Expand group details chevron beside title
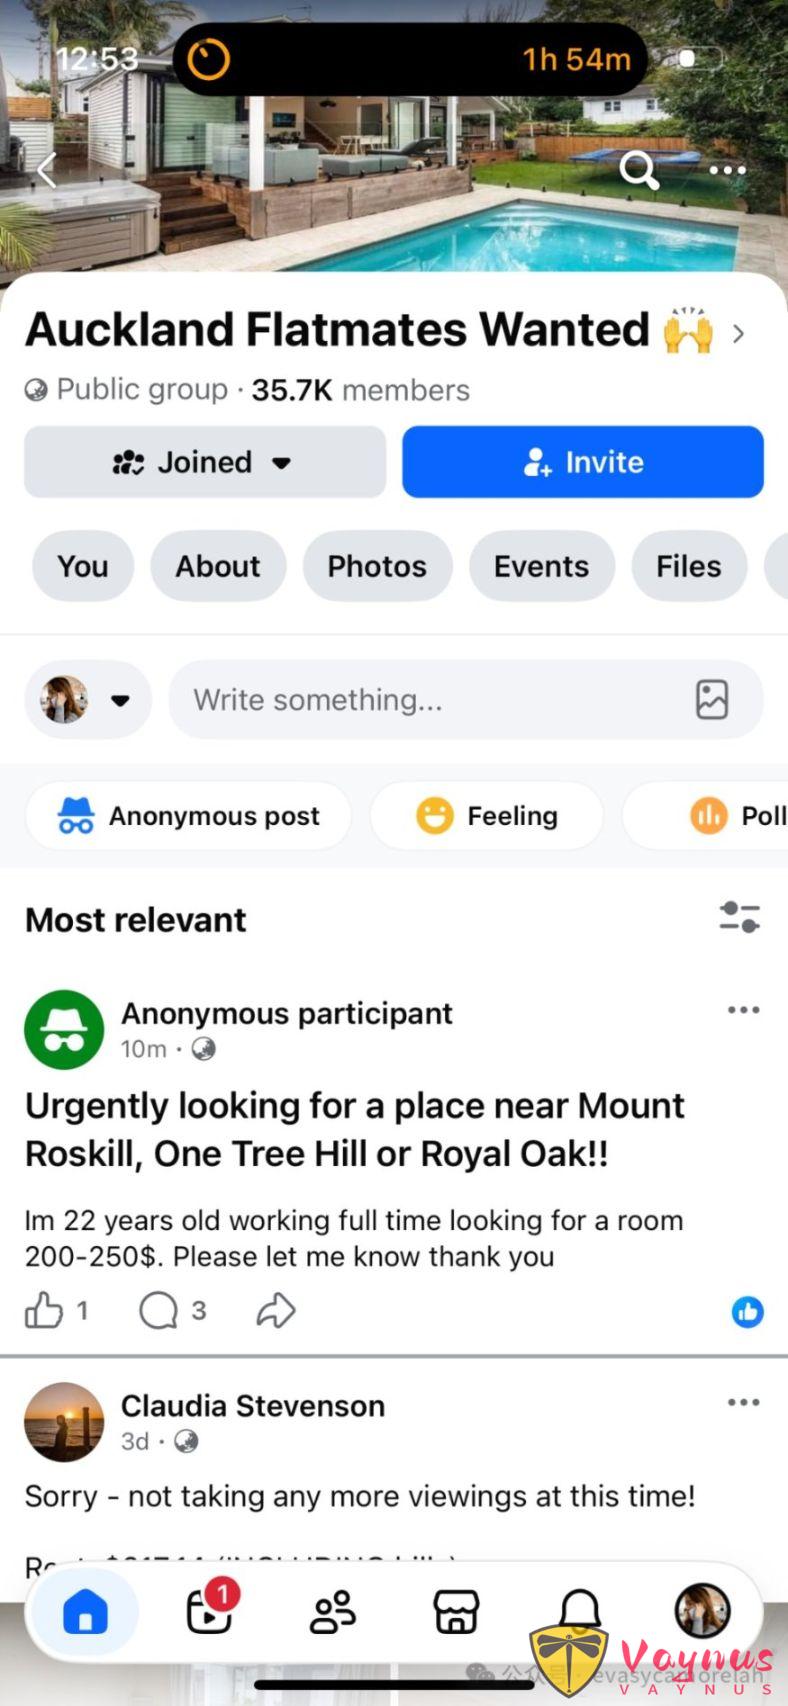The height and width of the screenshot is (1706, 788). 738,333
